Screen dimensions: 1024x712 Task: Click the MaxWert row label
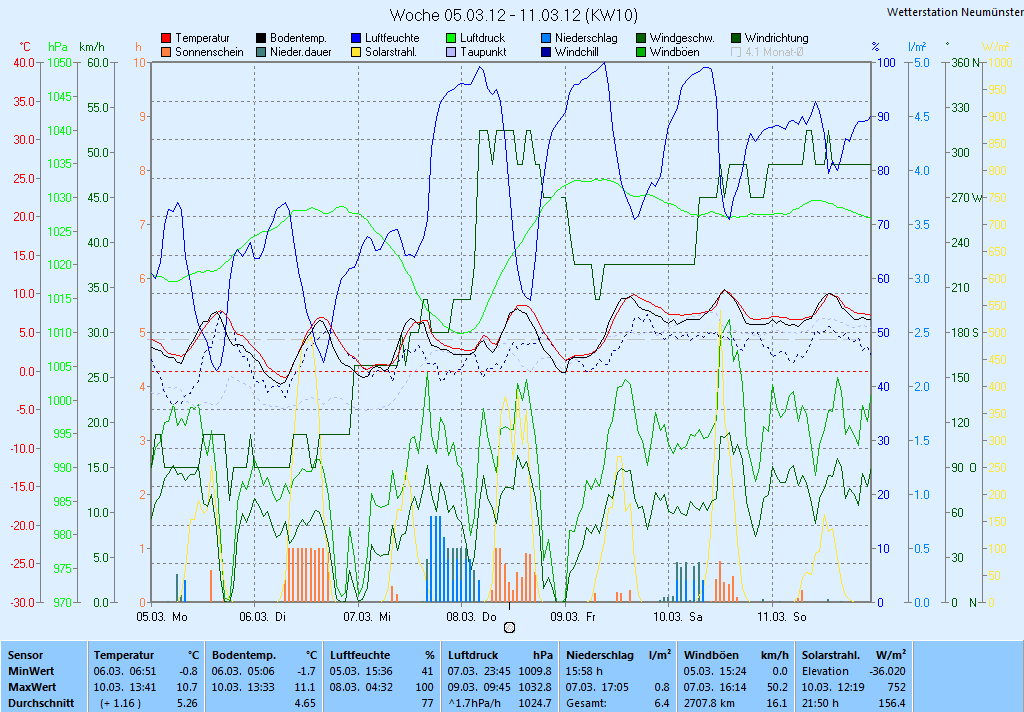[x=32, y=687]
